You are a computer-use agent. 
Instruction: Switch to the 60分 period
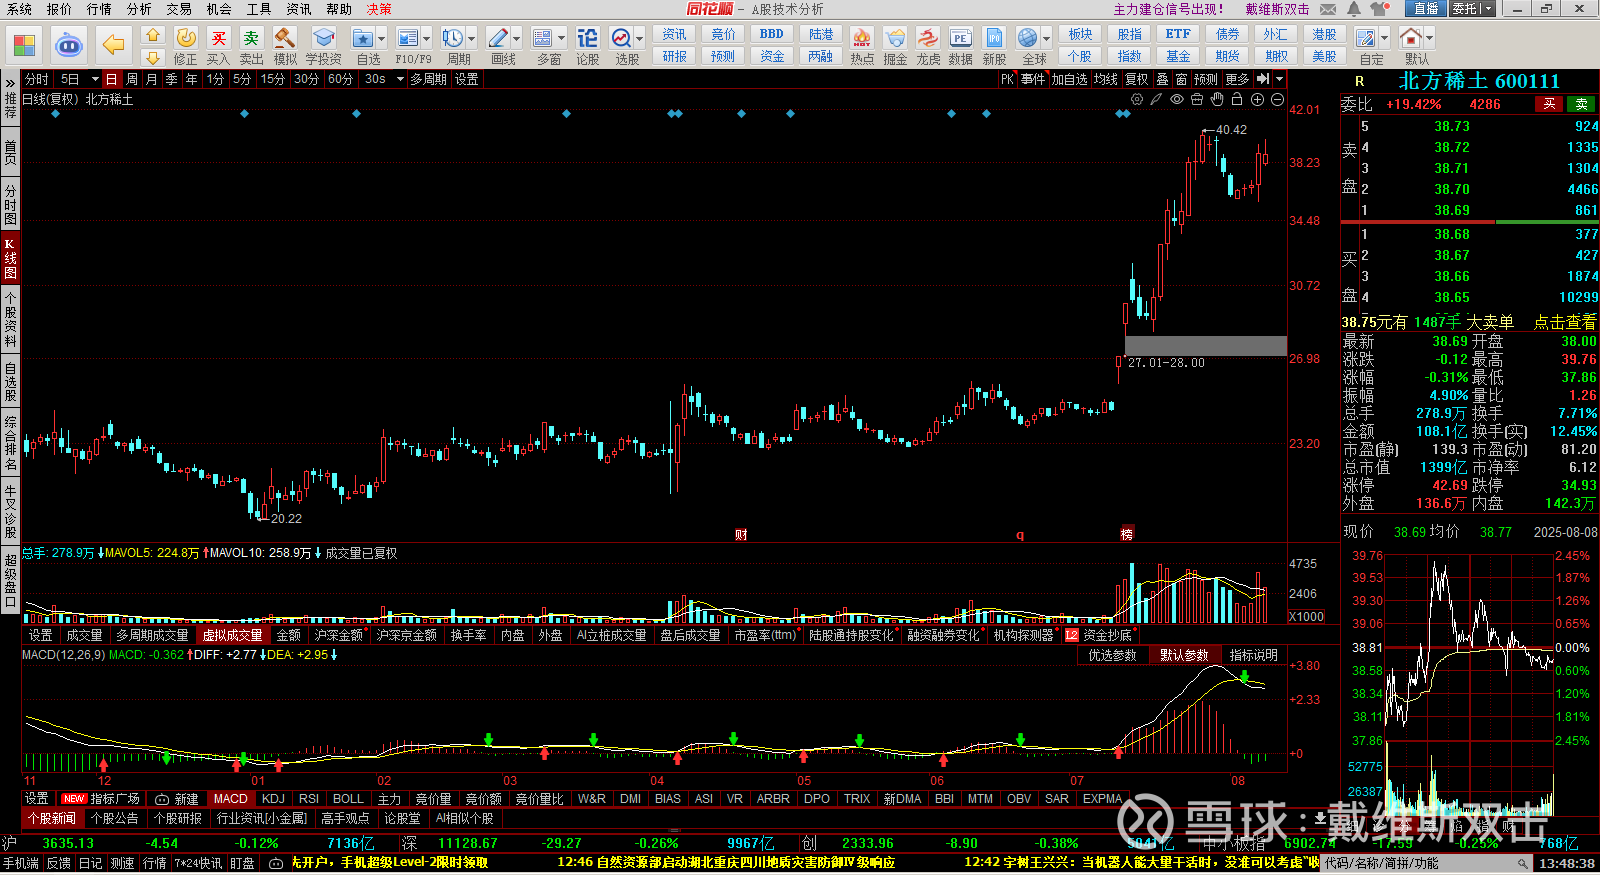[340, 79]
